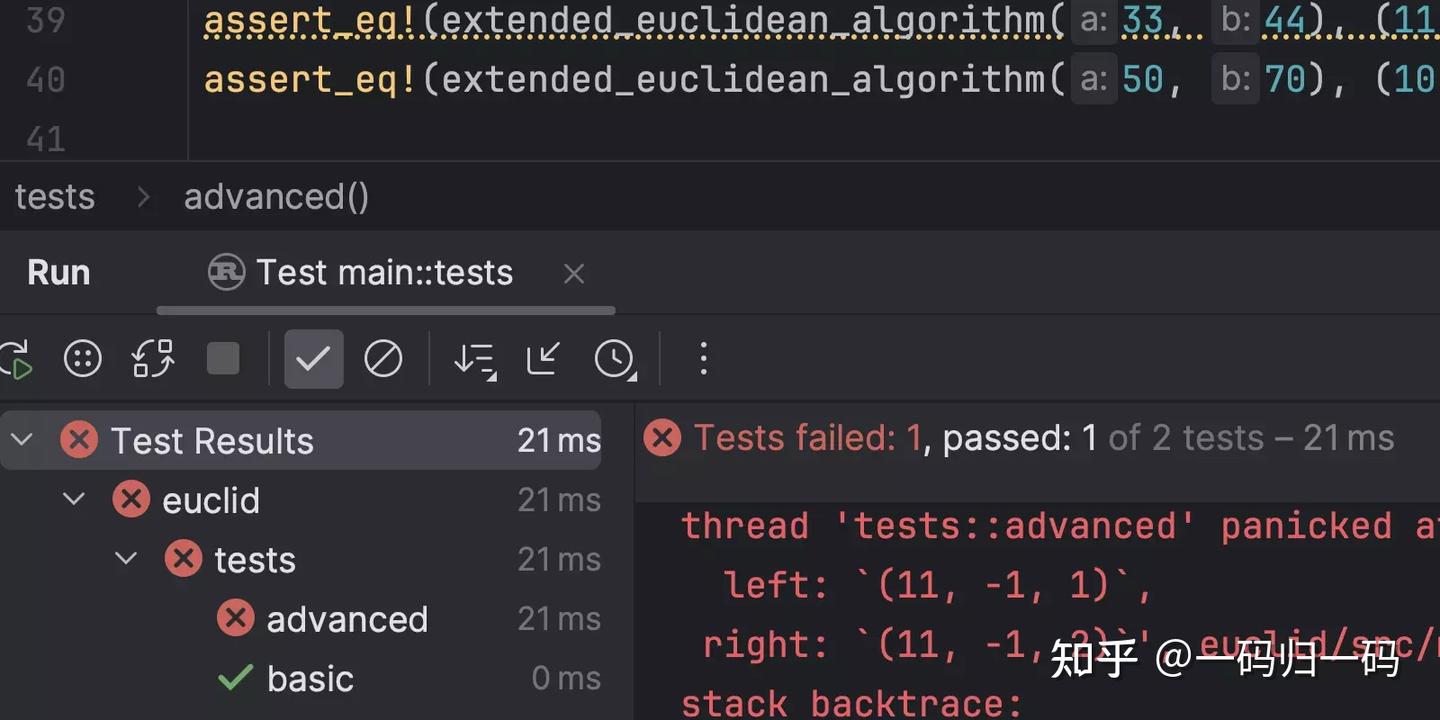Collapse the Test Results tree node
This screenshot has width=1440, height=720.
22,440
